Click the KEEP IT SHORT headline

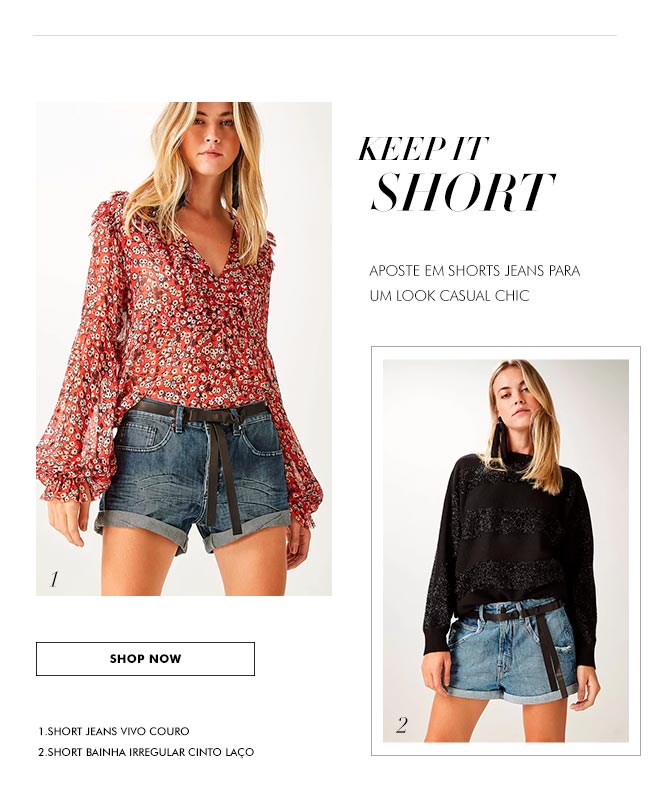tap(455, 173)
